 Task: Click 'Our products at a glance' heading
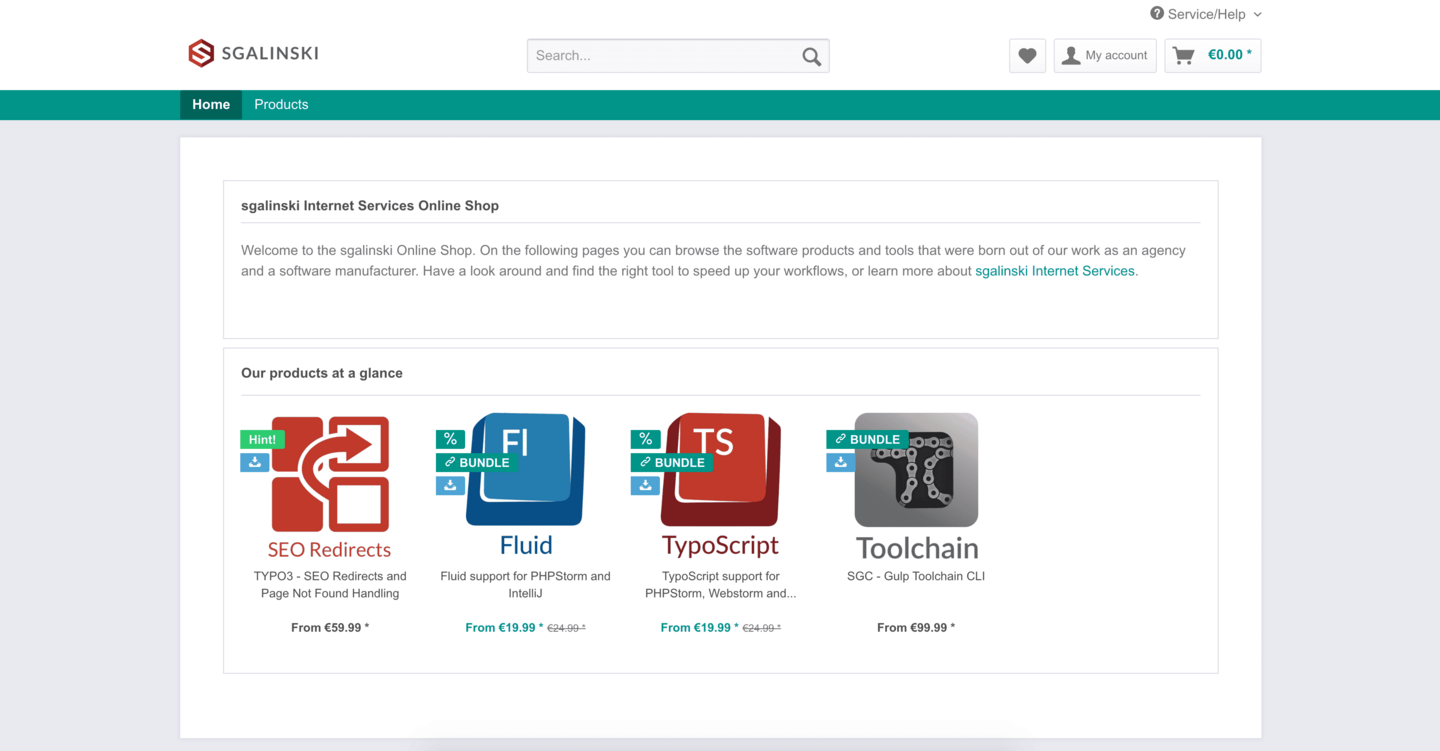point(322,373)
